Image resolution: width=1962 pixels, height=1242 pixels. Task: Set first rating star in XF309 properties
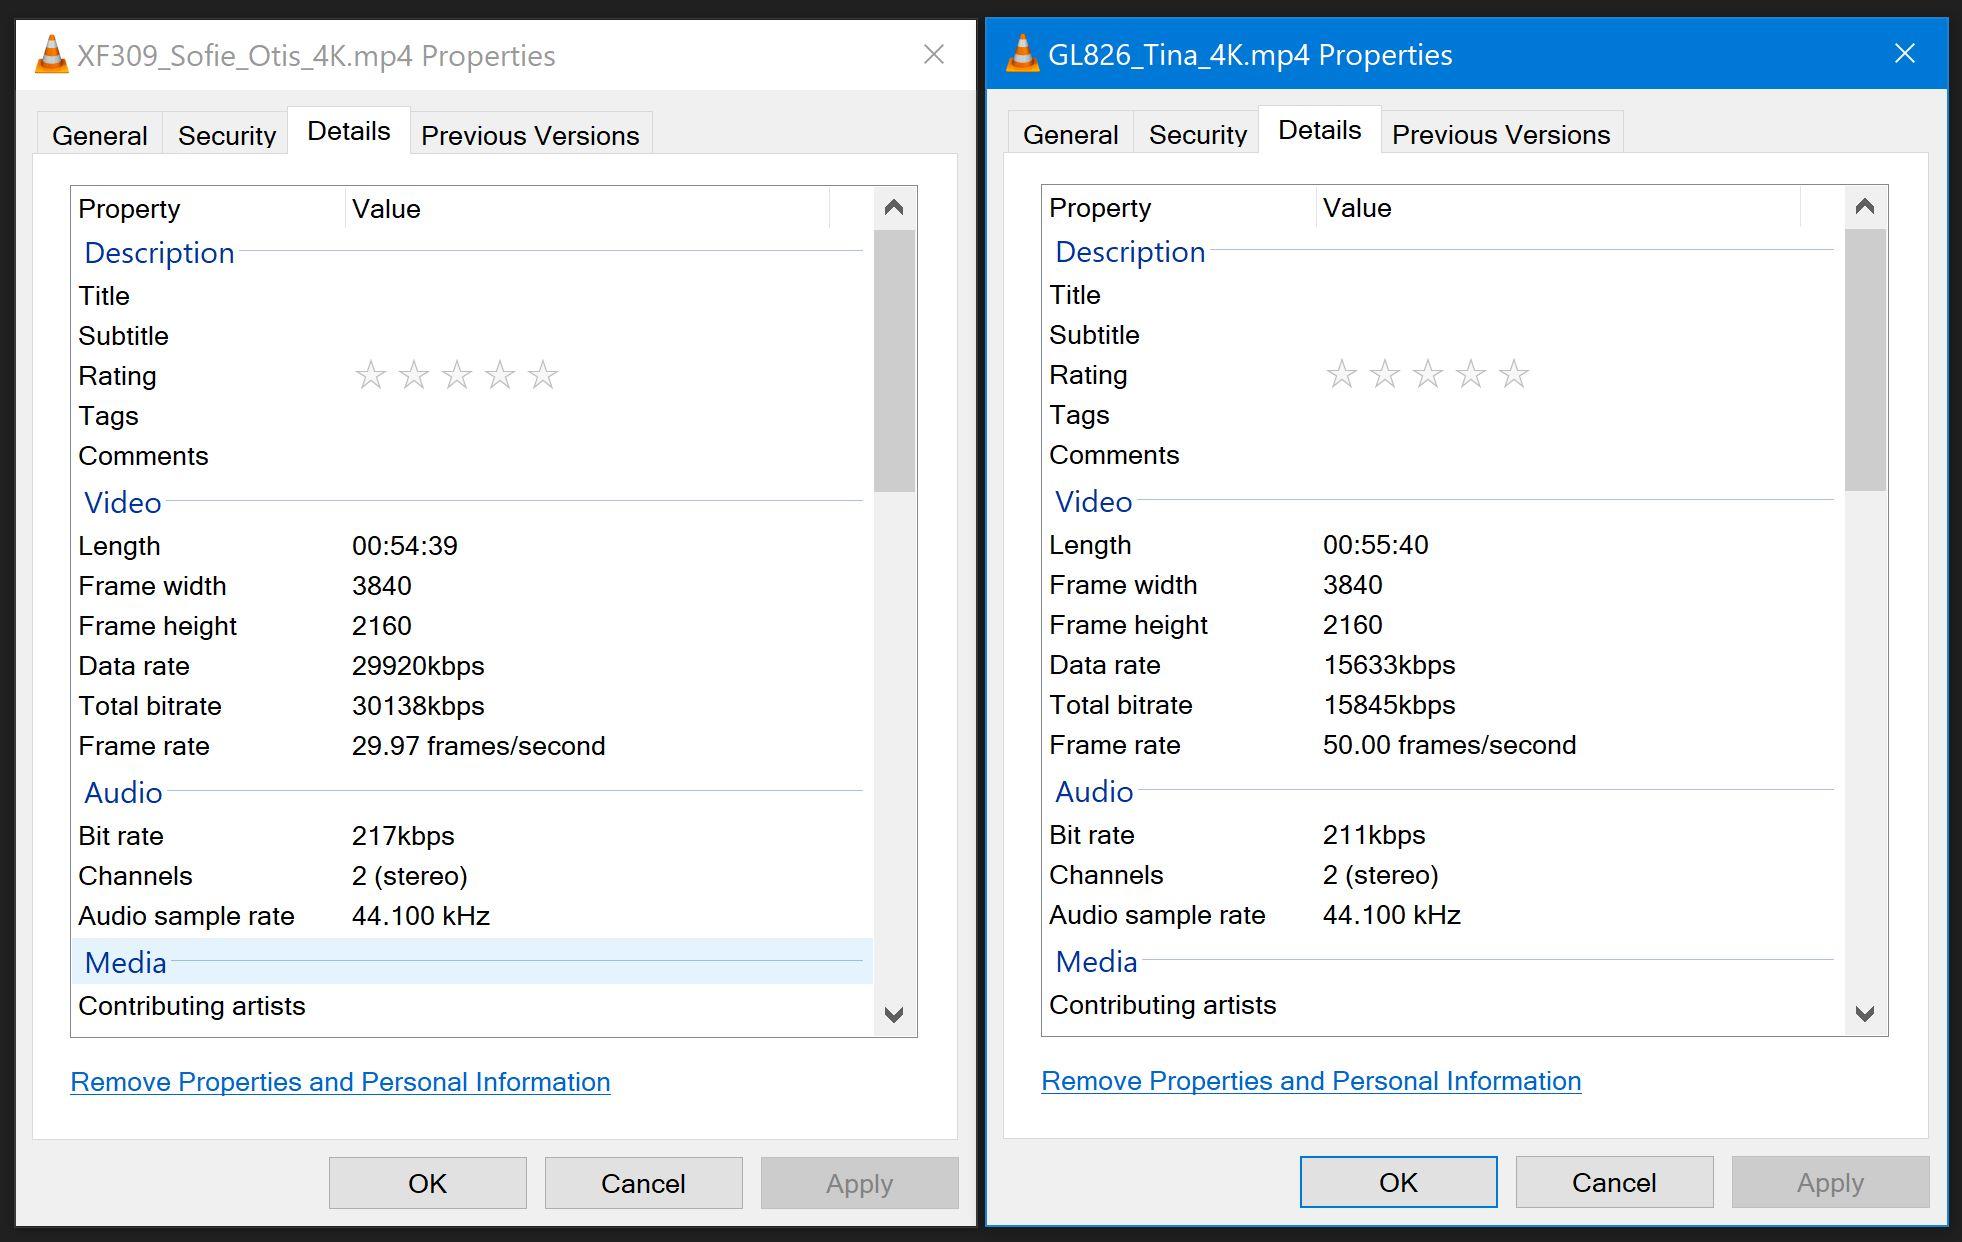click(x=371, y=376)
